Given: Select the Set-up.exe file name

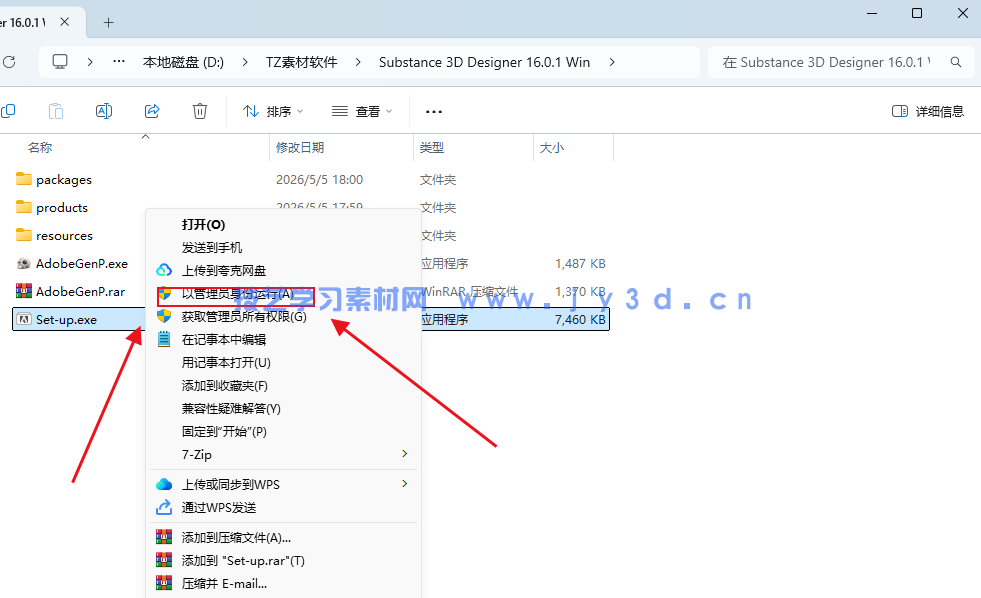Looking at the screenshot, I should pyautogui.click(x=66, y=320).
